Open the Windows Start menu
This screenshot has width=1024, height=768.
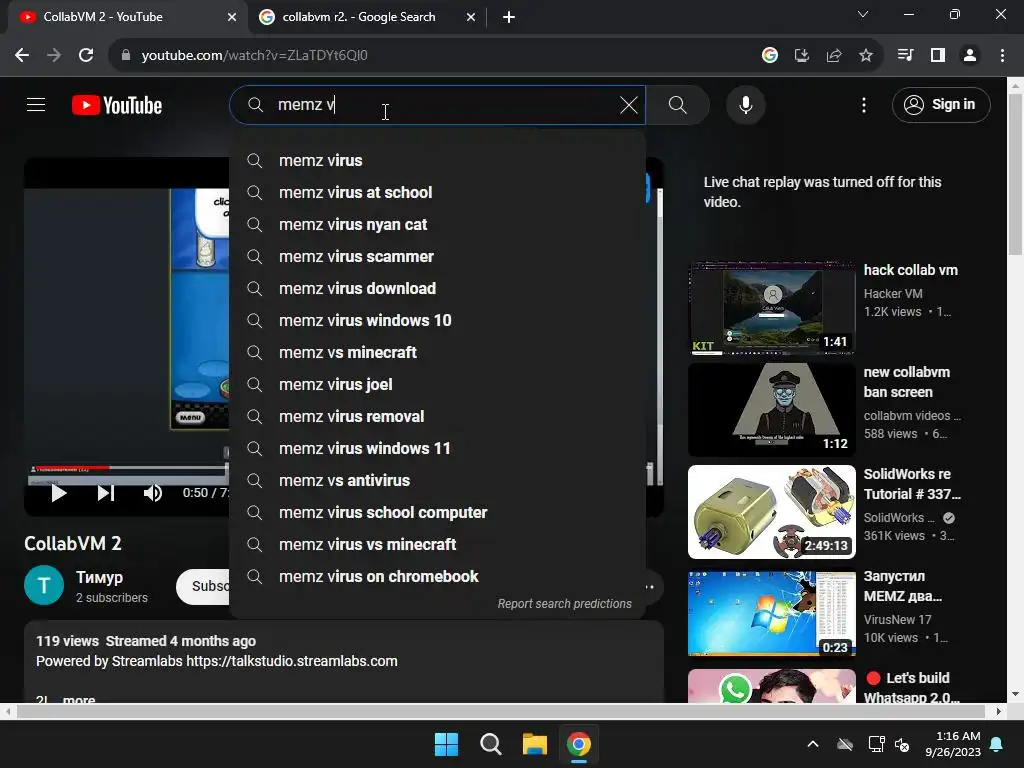447,744
